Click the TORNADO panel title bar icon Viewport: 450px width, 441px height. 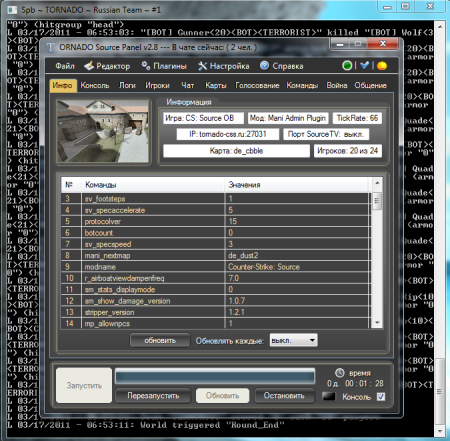coord(50,47)
